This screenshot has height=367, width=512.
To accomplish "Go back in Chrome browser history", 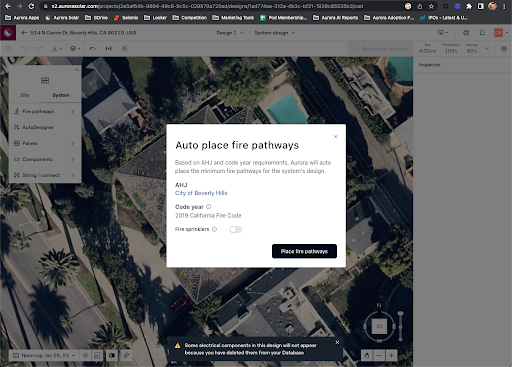I will (x=7, y=6).
